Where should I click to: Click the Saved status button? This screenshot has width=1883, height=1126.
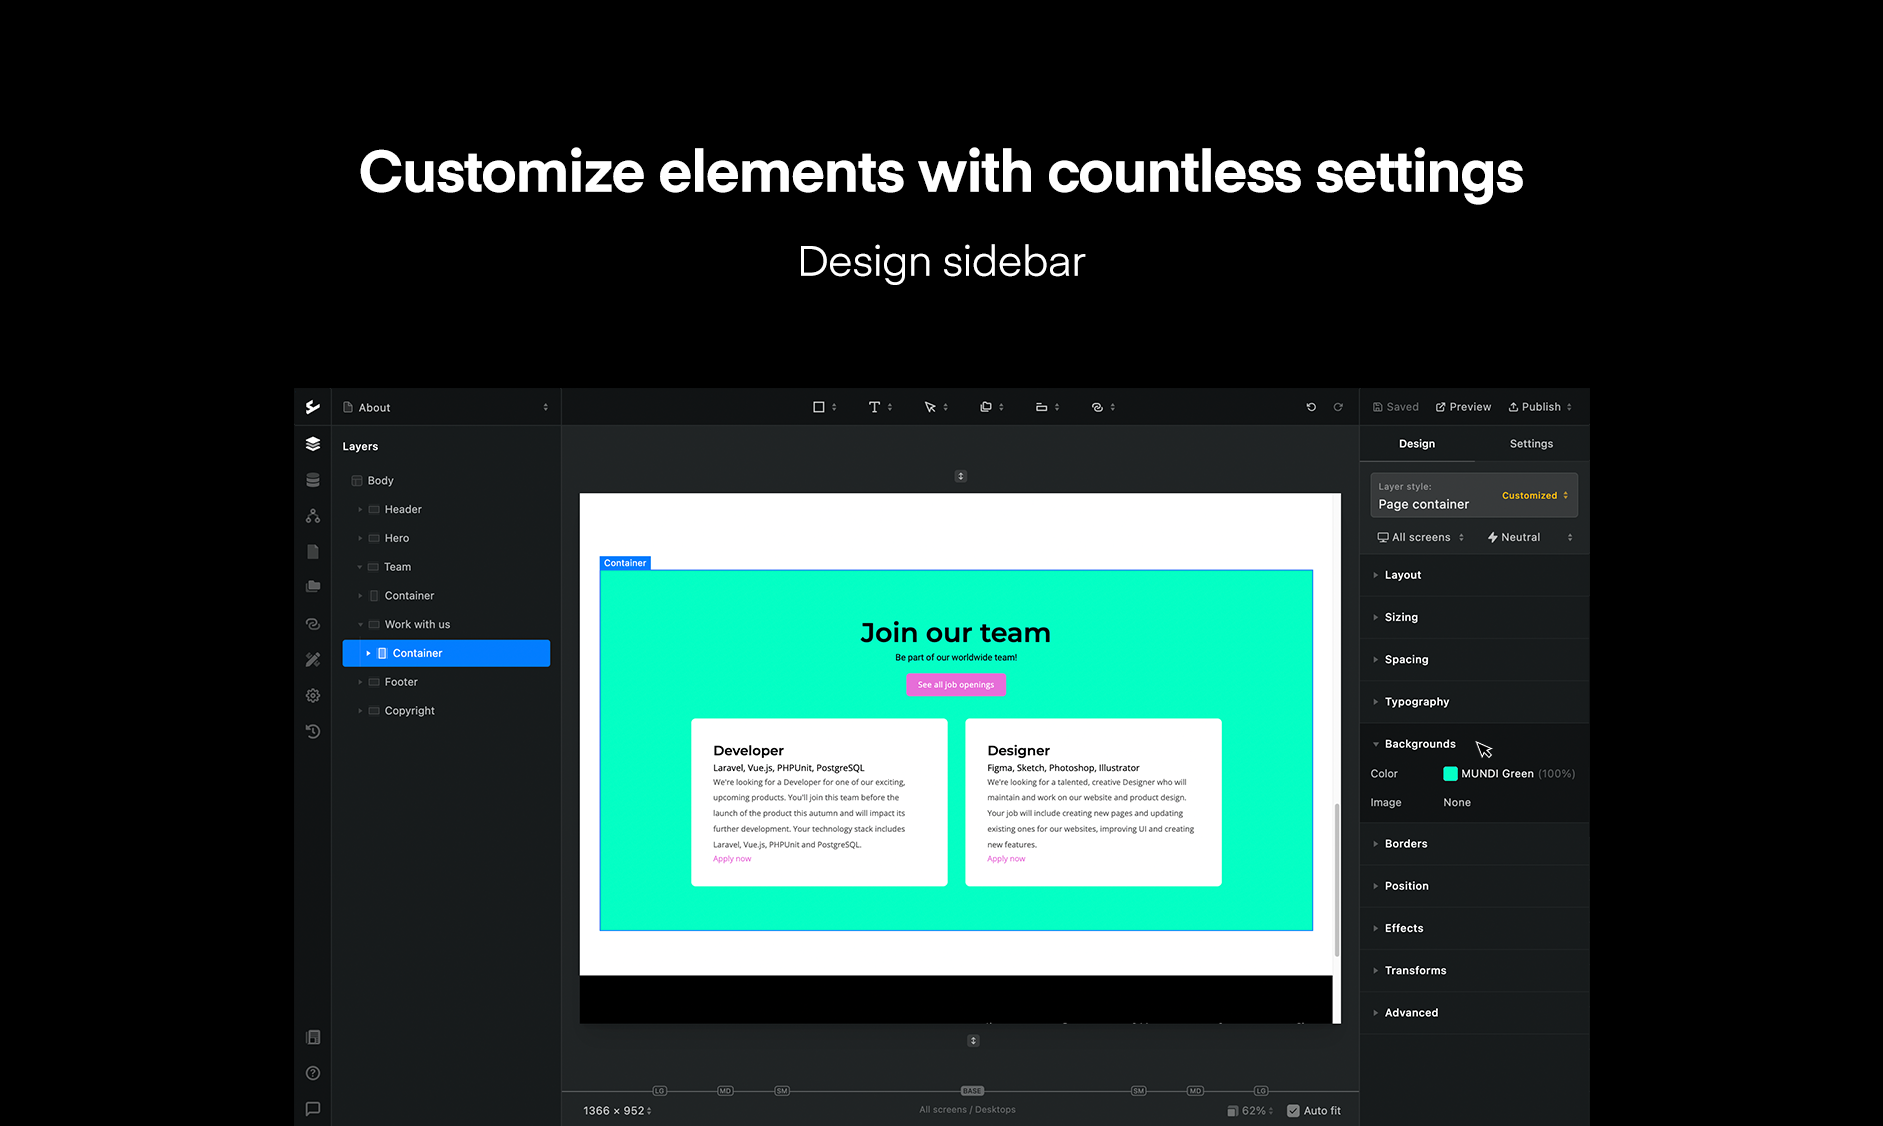(x=1396, y=407)
